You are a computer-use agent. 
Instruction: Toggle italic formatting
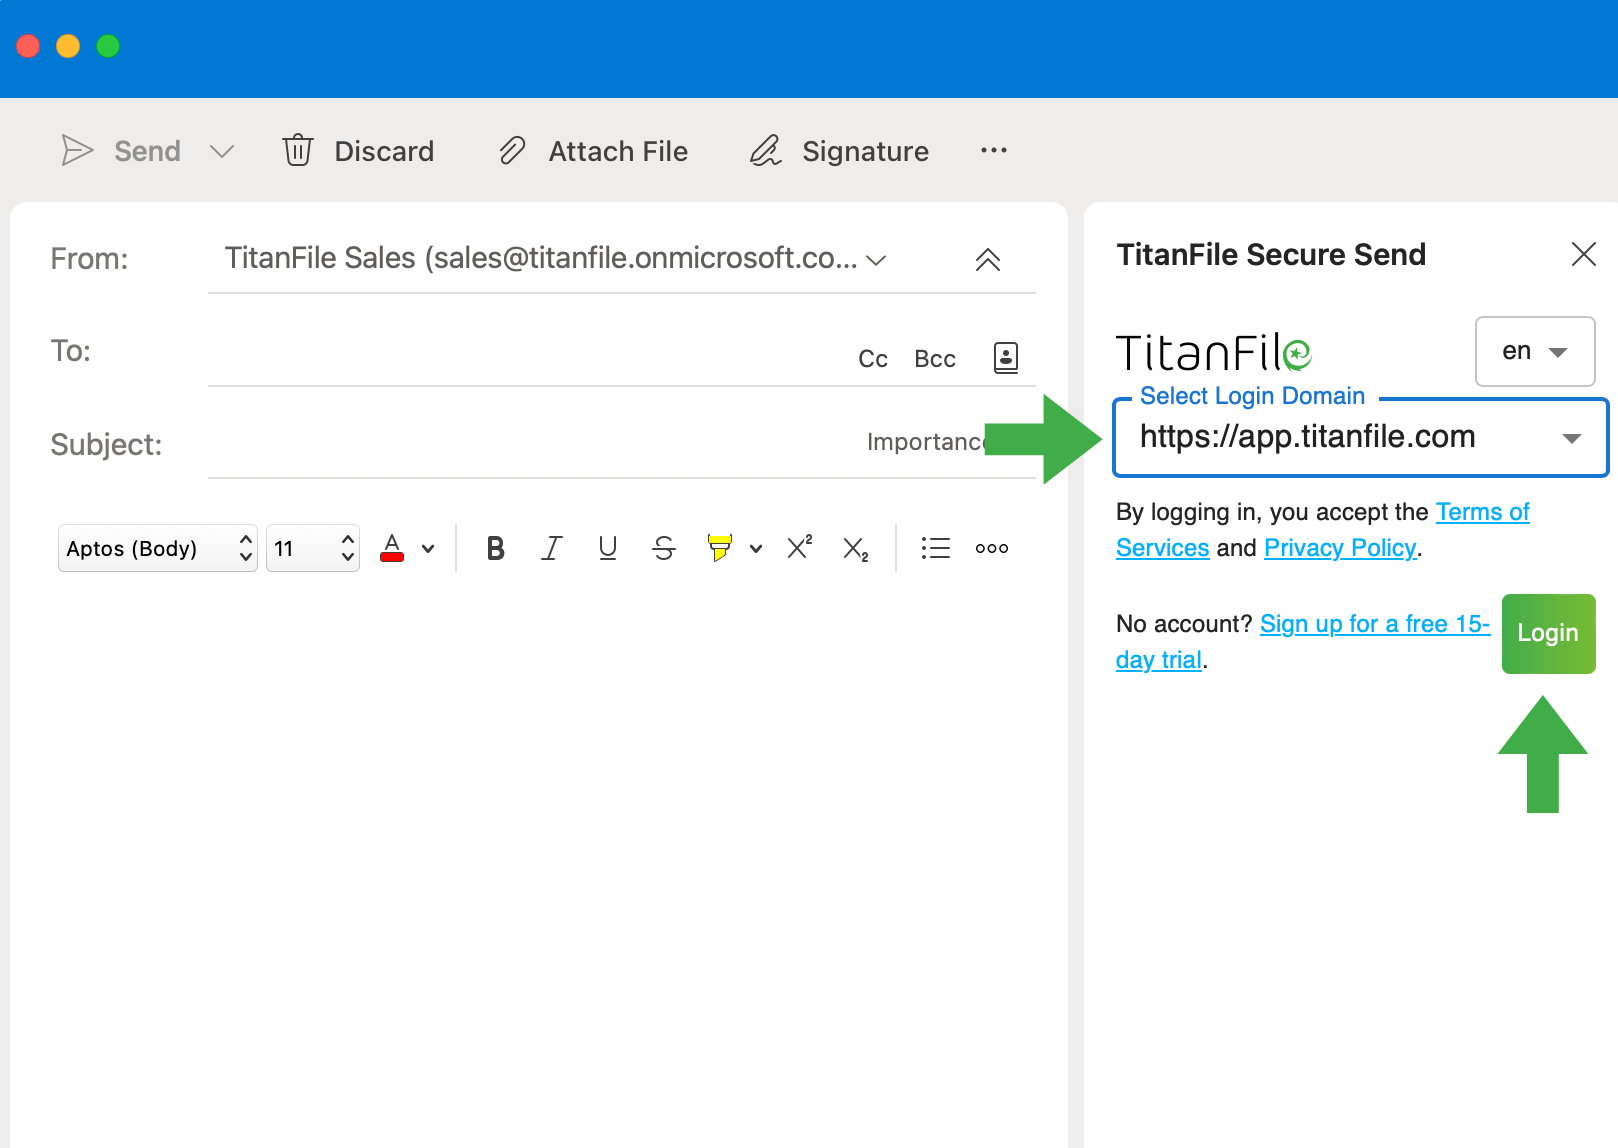tap(551, 548)
